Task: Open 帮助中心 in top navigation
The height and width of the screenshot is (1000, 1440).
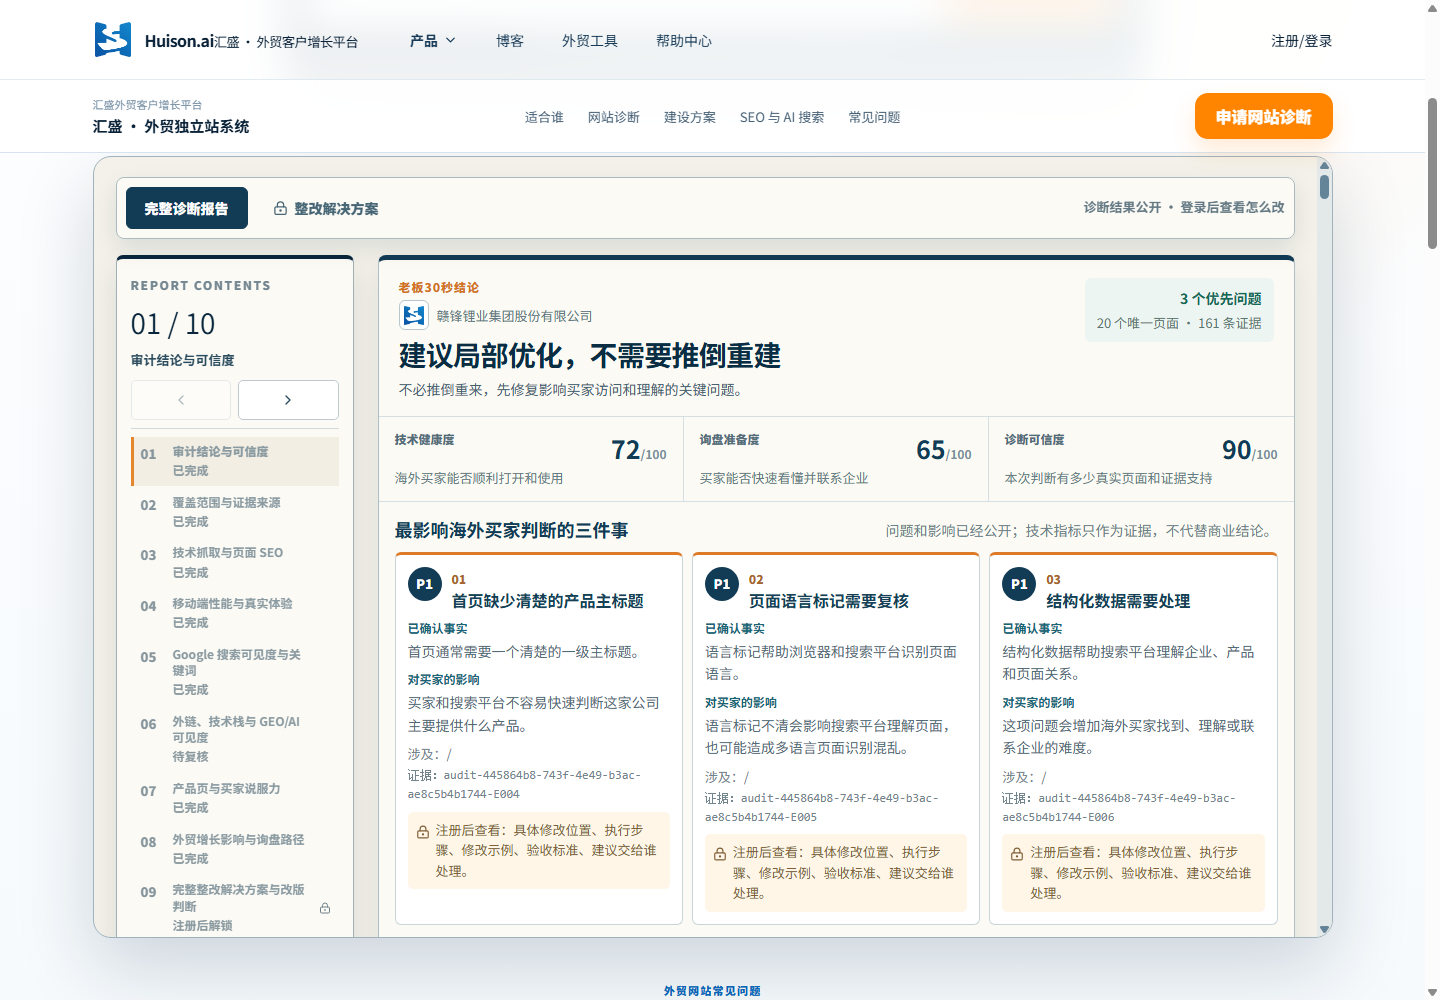Action: coord(684,41)
